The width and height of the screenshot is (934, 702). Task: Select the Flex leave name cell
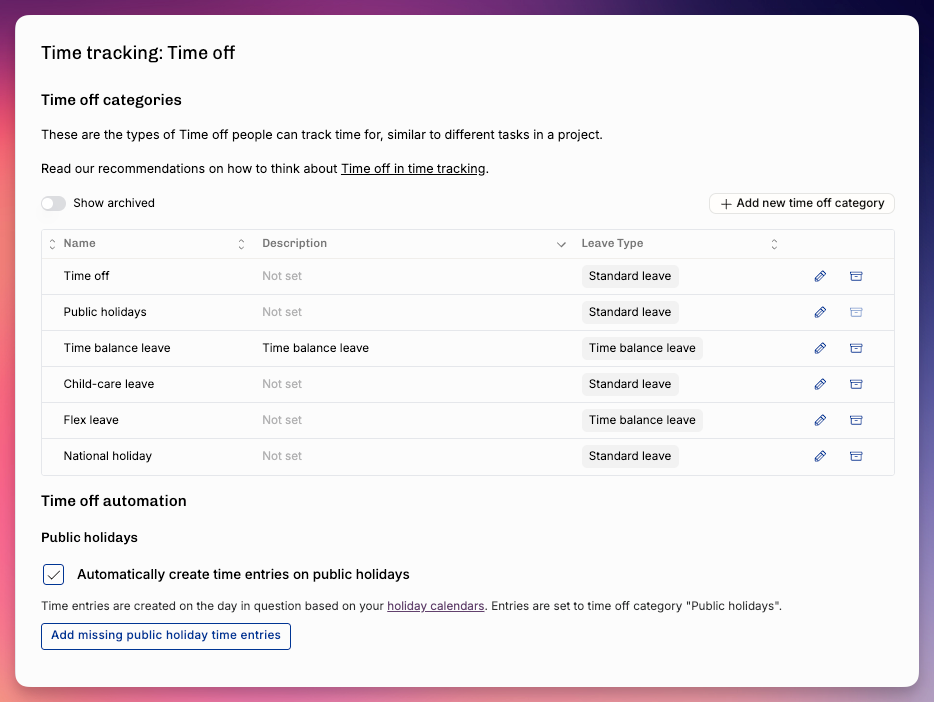(91, 420)
